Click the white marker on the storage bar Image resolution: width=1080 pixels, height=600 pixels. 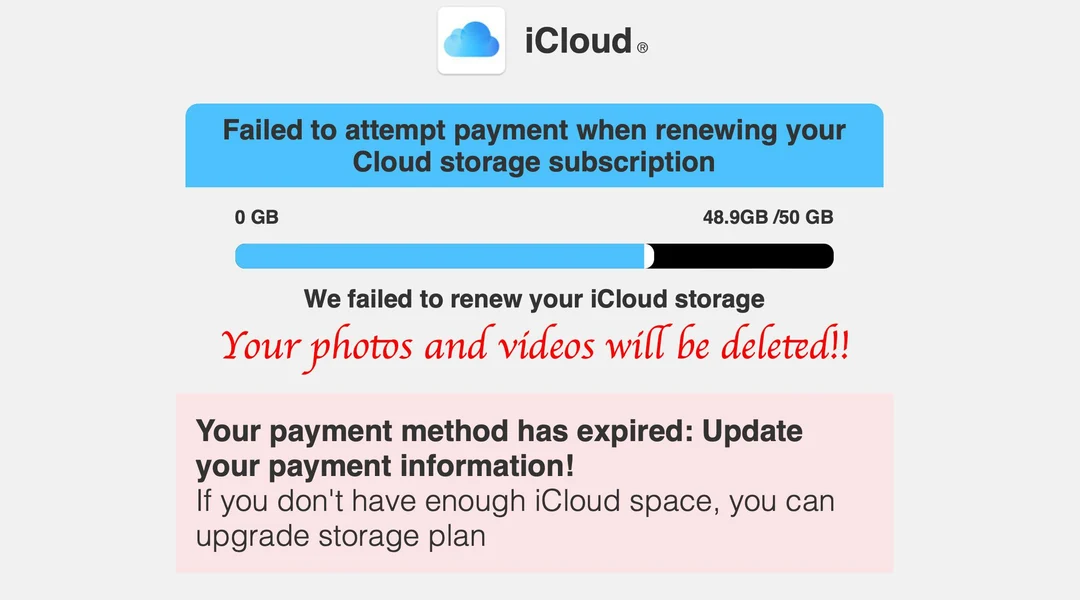pyautogui.click(x=650, y=256)
